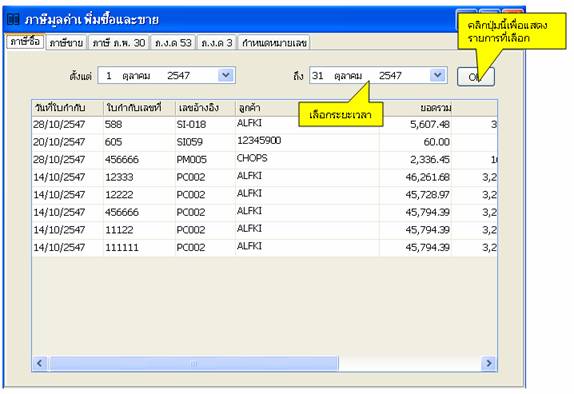Click total amount 60.00
This screenshot has width=574, height=394.
415,142
